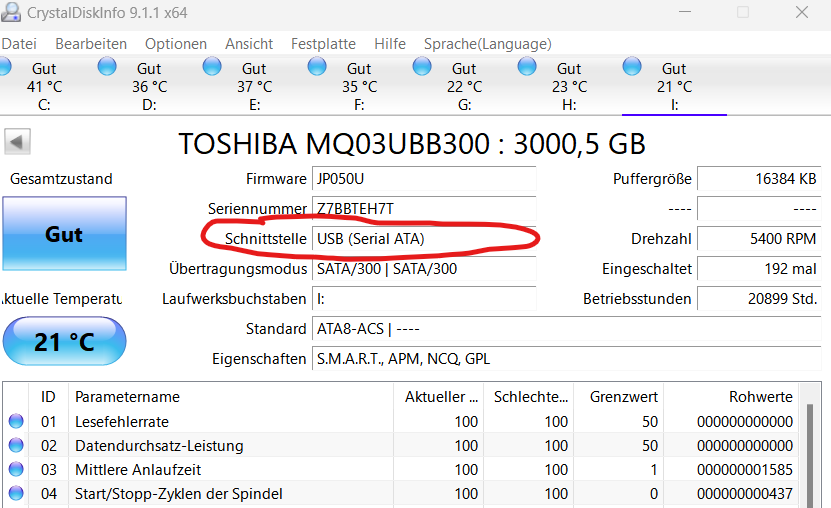Click the Übertragungsmodus field SATA/300 | SATA/300
Image resolution: width=831 pixels, height=508 pixels.
tap(424, 269)
